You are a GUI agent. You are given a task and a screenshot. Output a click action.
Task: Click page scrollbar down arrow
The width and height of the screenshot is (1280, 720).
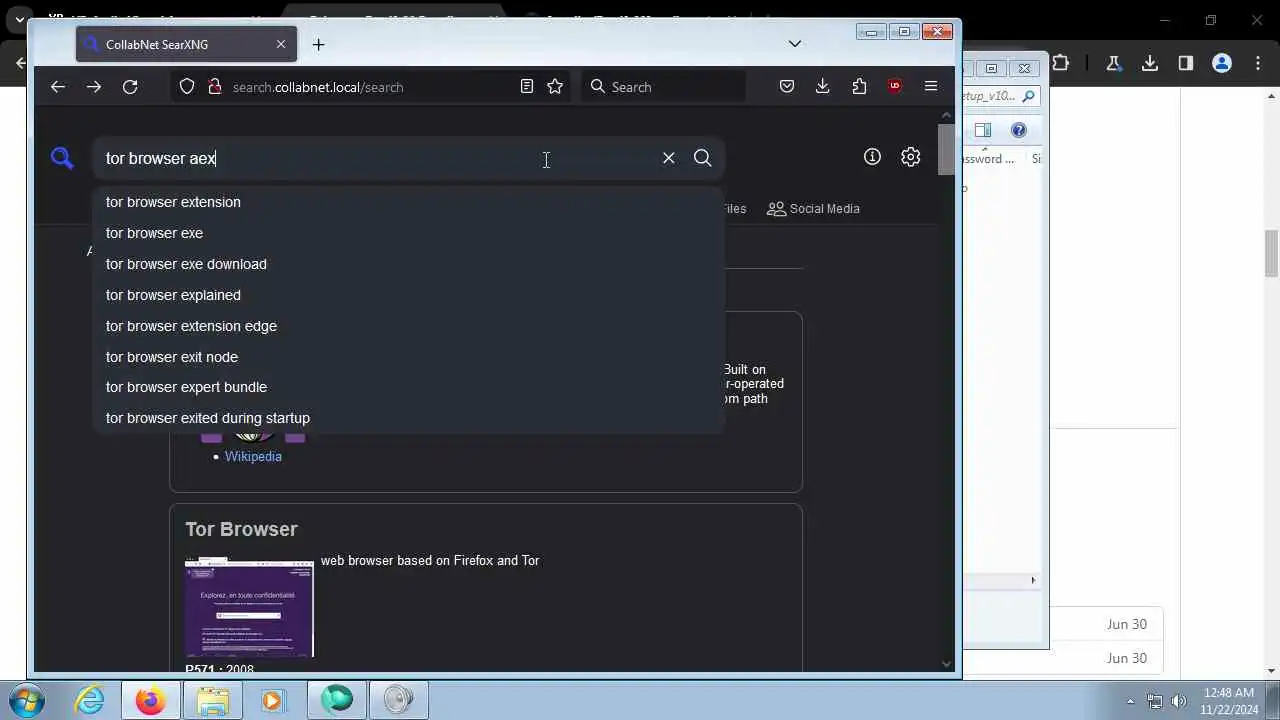(x=946, y=664)
